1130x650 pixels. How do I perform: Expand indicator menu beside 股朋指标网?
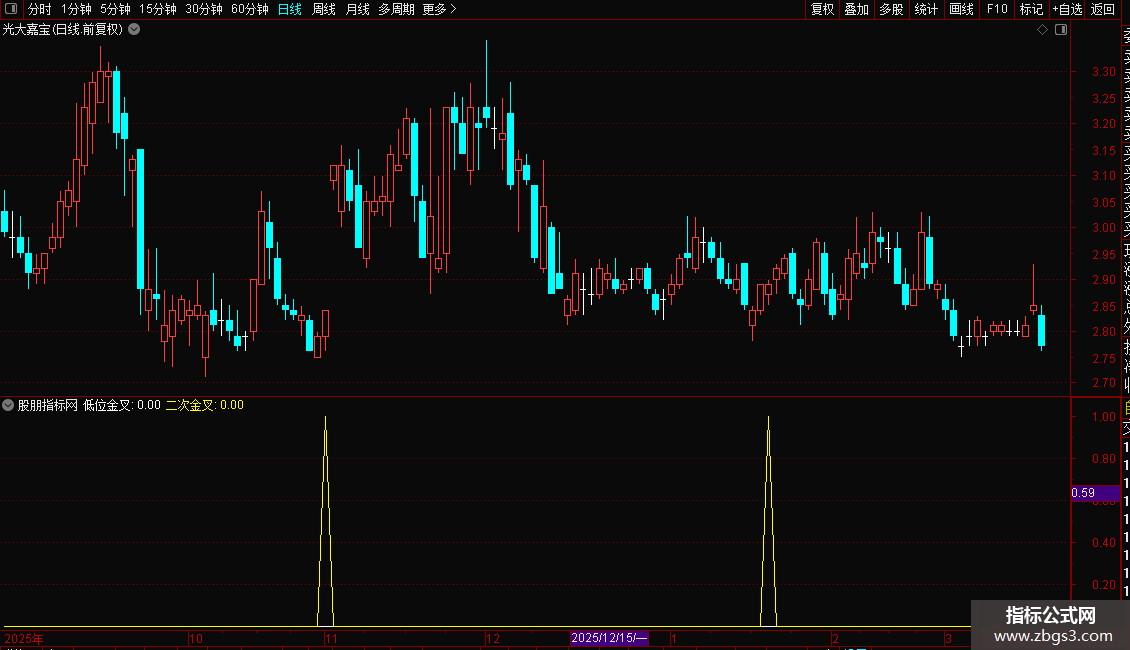(8, 405)
